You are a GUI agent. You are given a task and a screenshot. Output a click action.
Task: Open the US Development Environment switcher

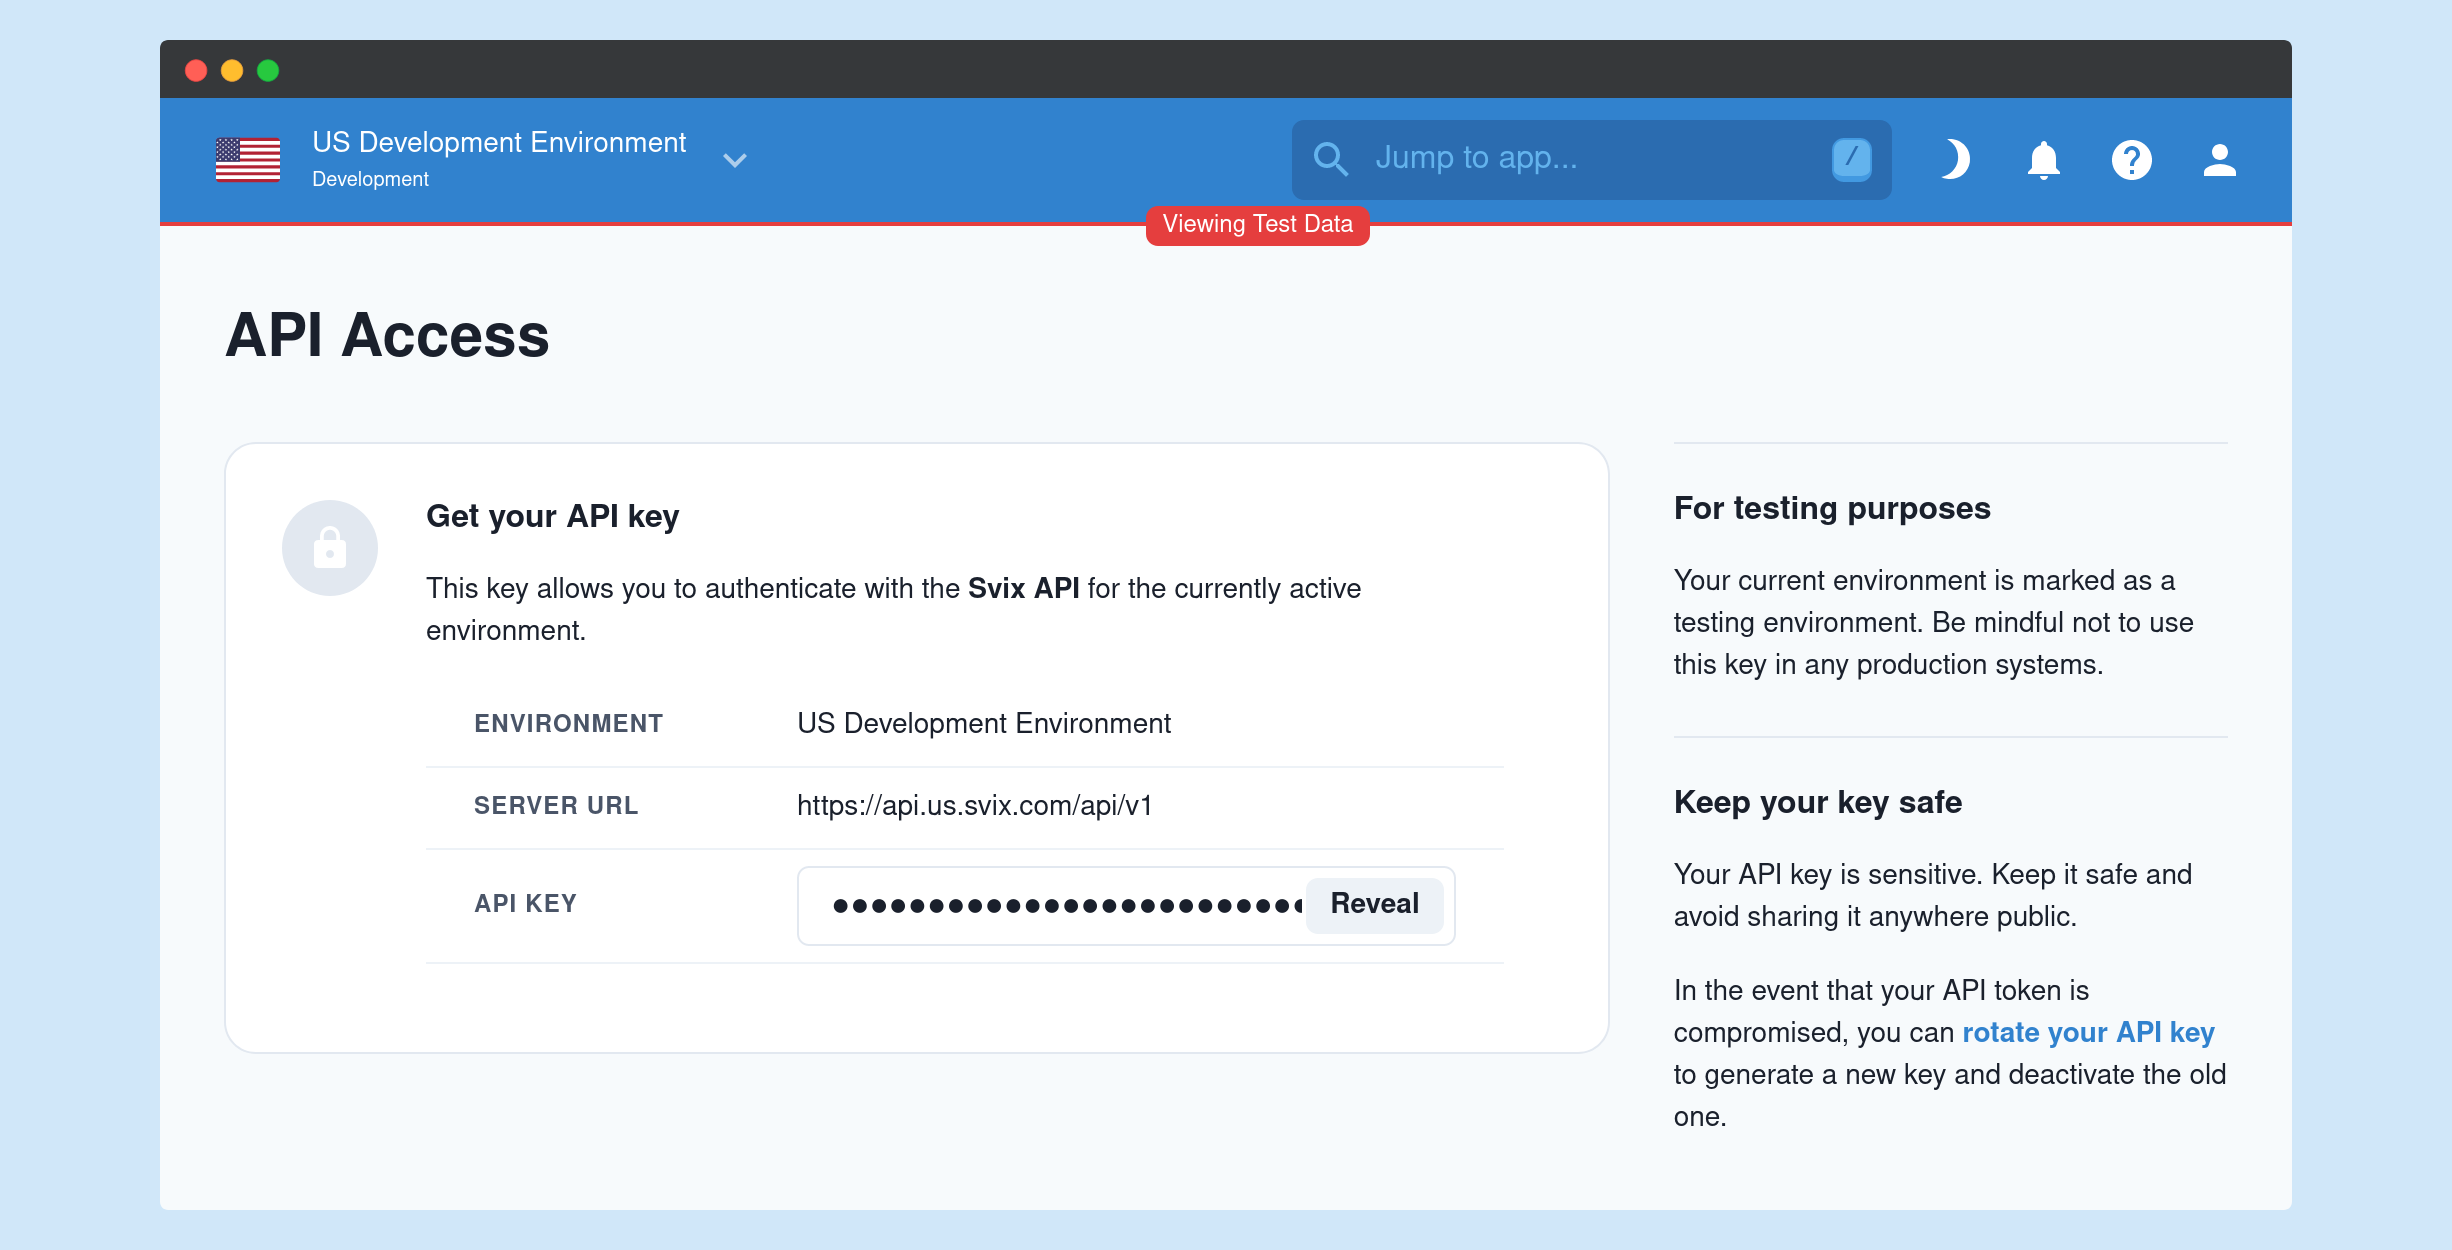coord(499,142)
